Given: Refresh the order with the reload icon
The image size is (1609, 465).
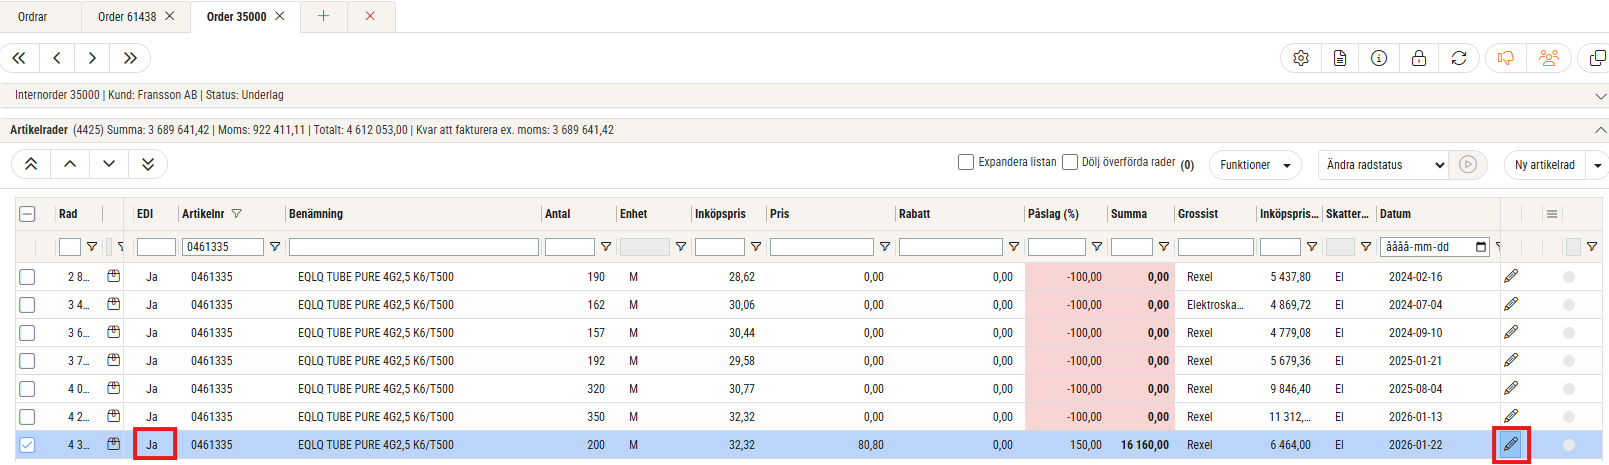Looking at the screenshot, I should tap(1459, 58).
